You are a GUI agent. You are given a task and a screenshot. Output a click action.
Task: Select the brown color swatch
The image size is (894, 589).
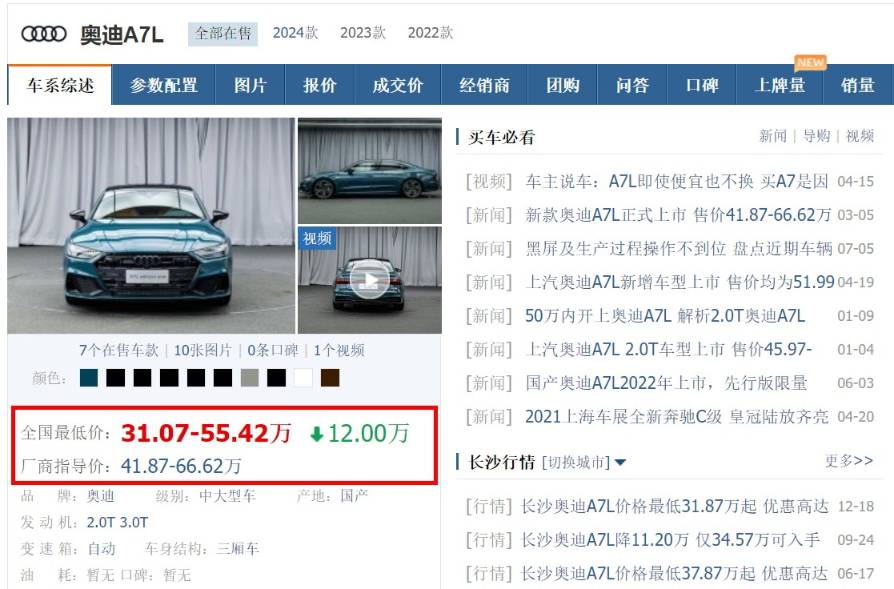pyautogui.click(x=330, y=378)
